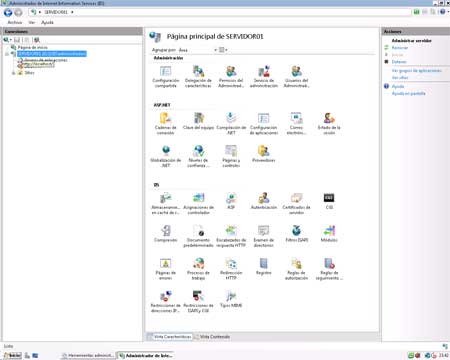The image size is (450, 360).
Task: Click Ver sitios link
Action: (400, 77)
